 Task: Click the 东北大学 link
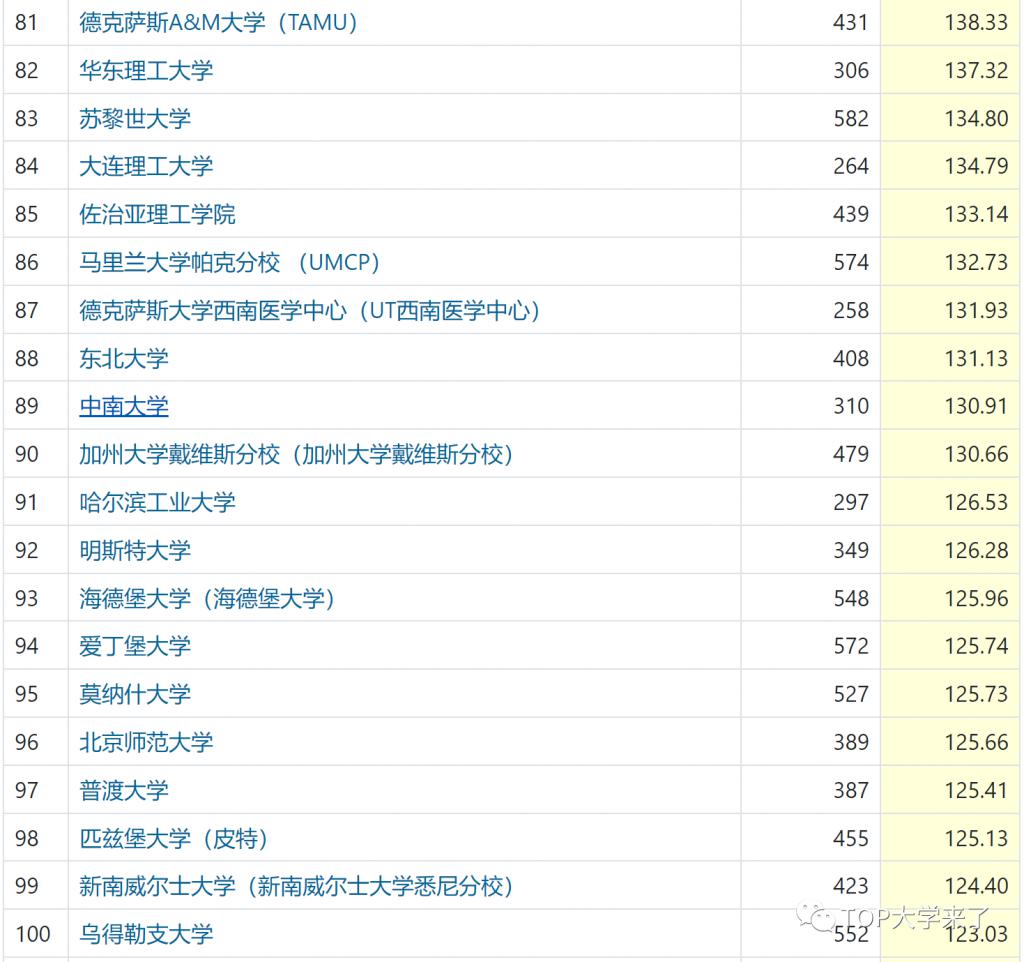click(124, 358)
